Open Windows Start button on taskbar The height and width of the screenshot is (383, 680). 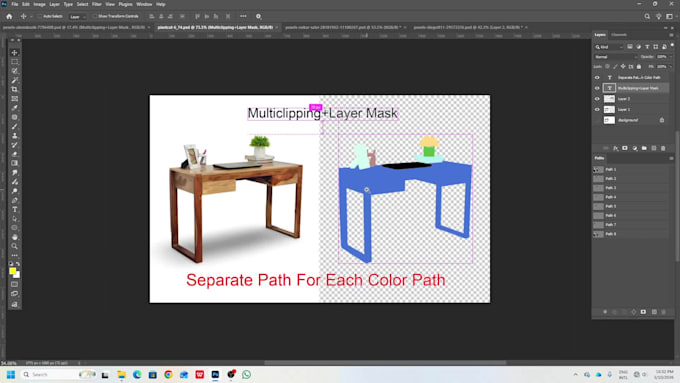11,374
